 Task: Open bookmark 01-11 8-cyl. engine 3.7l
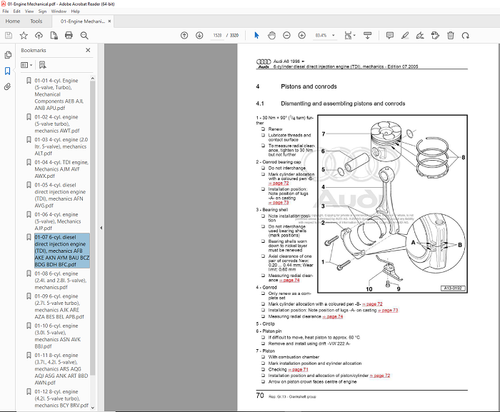(x=61, y=369)
